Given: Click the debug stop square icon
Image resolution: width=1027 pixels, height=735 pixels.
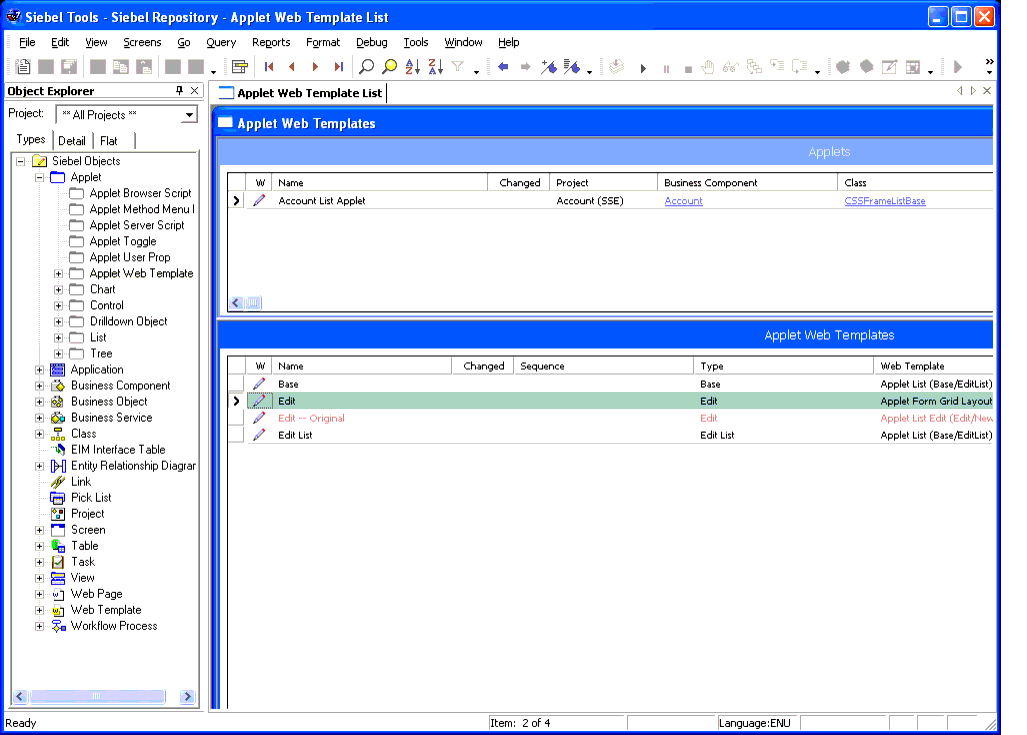Looking at the screenshot, I should pos(688,69).
